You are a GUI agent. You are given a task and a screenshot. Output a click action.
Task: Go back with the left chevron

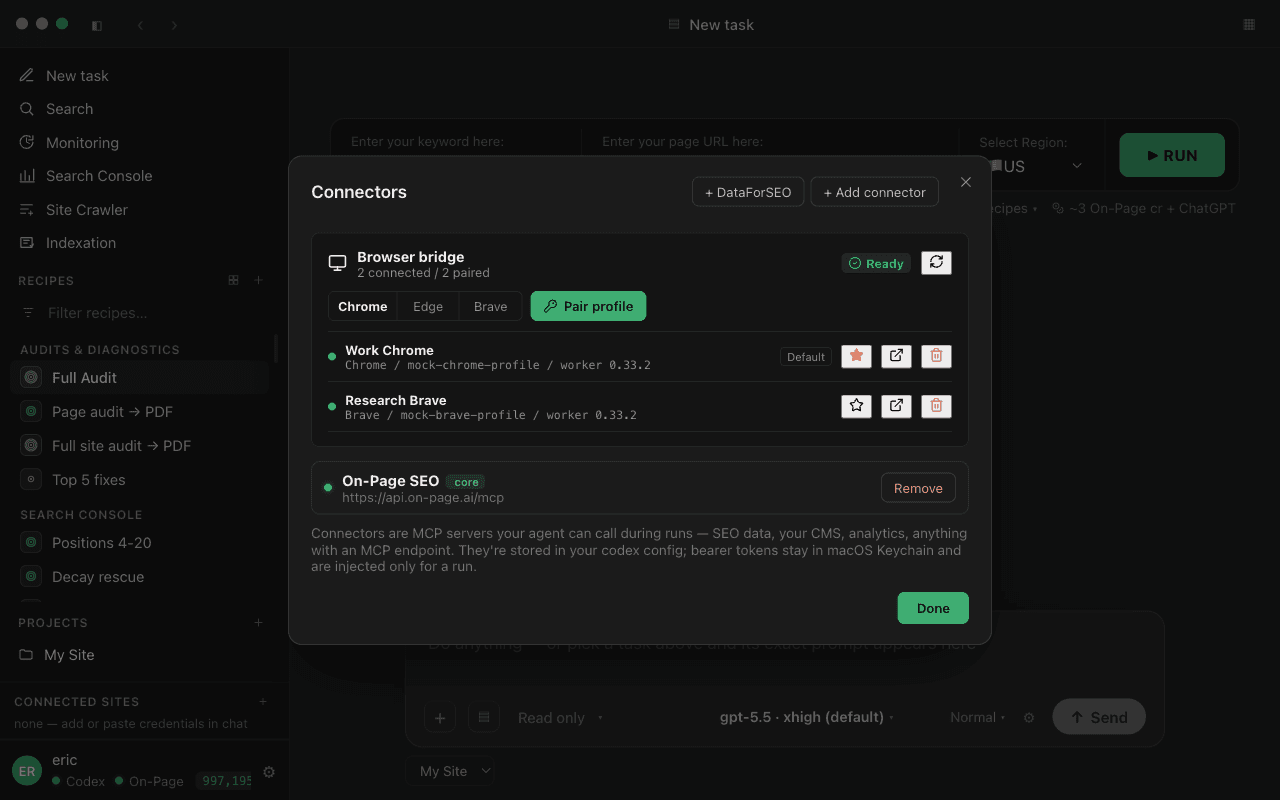click(140, 25)
